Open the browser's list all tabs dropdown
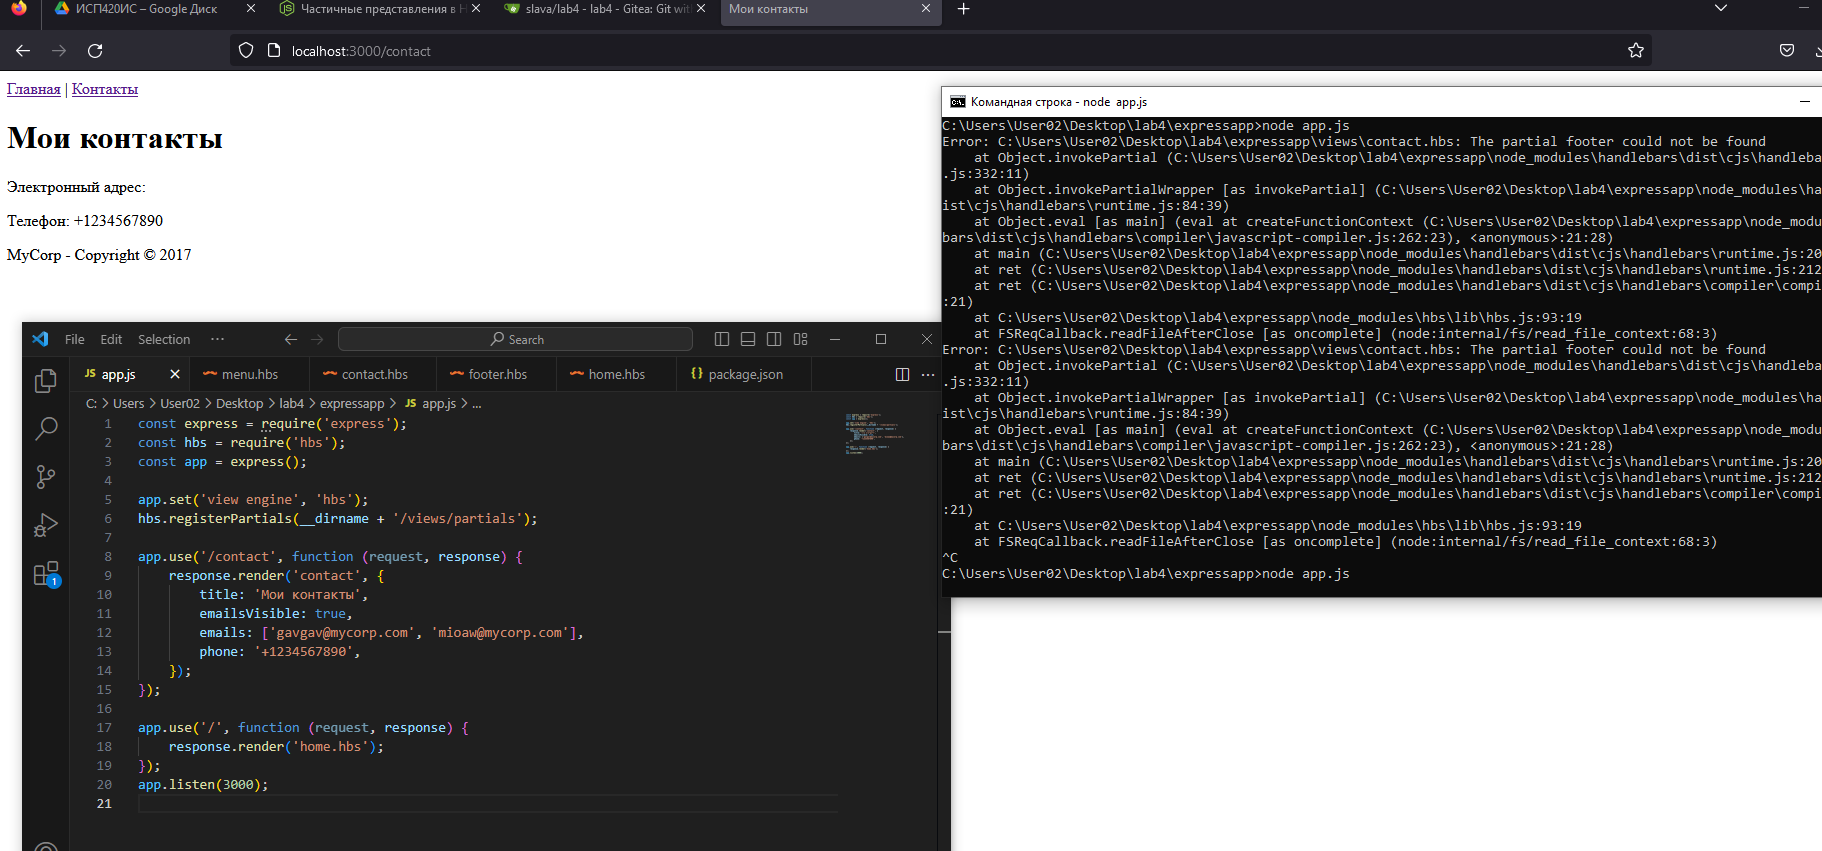 pos(1721,9)
